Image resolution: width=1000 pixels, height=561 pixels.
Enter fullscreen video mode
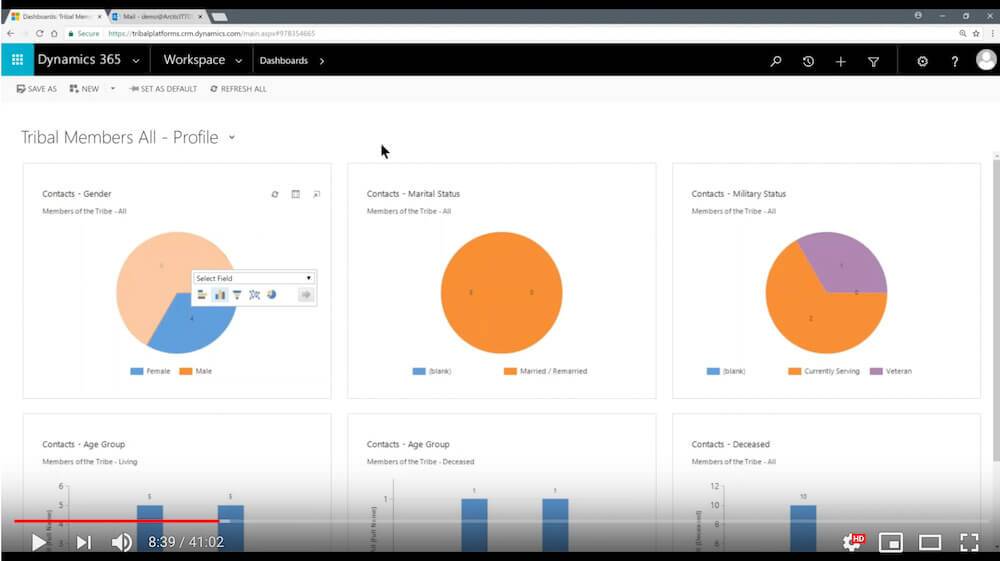(969, 543)
